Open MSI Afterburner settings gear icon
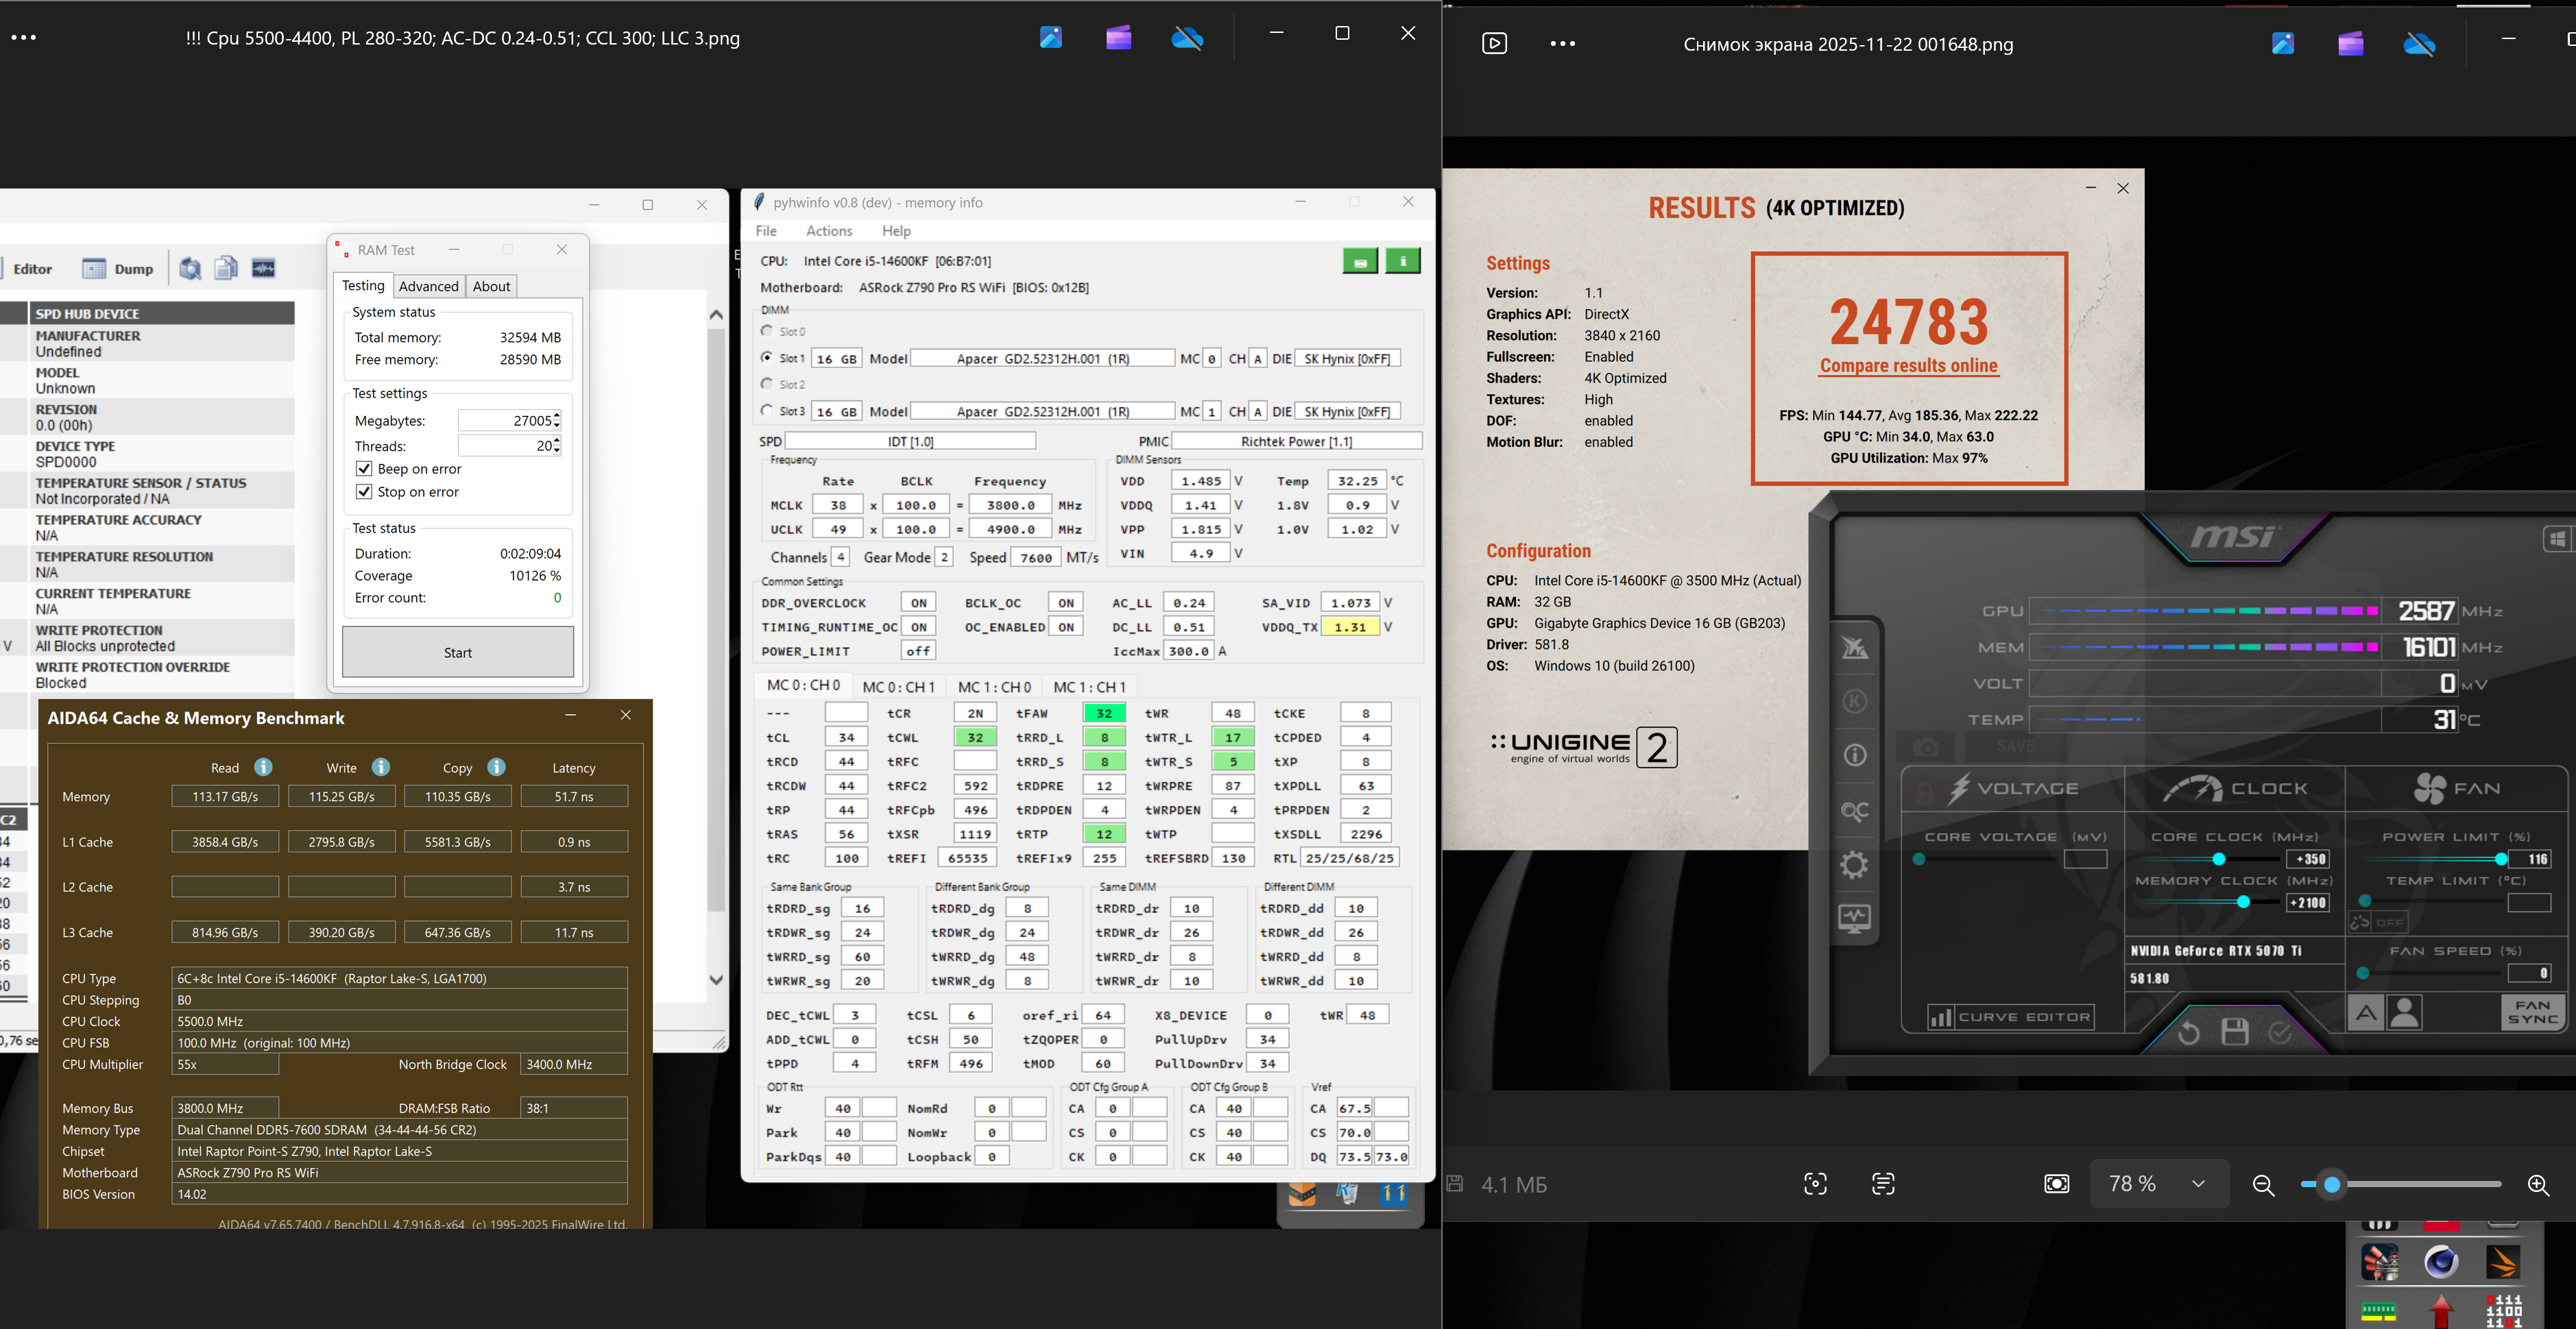The height and width of the screenshot is (1329, 2576). point(1854,865)
